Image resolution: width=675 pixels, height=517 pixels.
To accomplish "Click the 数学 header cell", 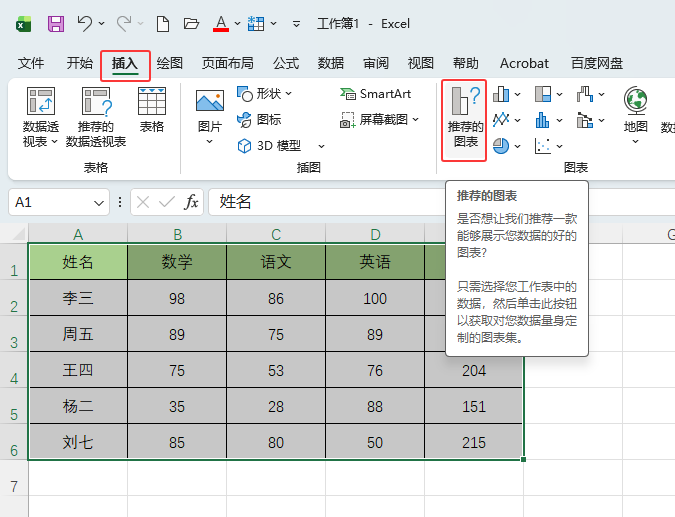I will coord(177,262).
